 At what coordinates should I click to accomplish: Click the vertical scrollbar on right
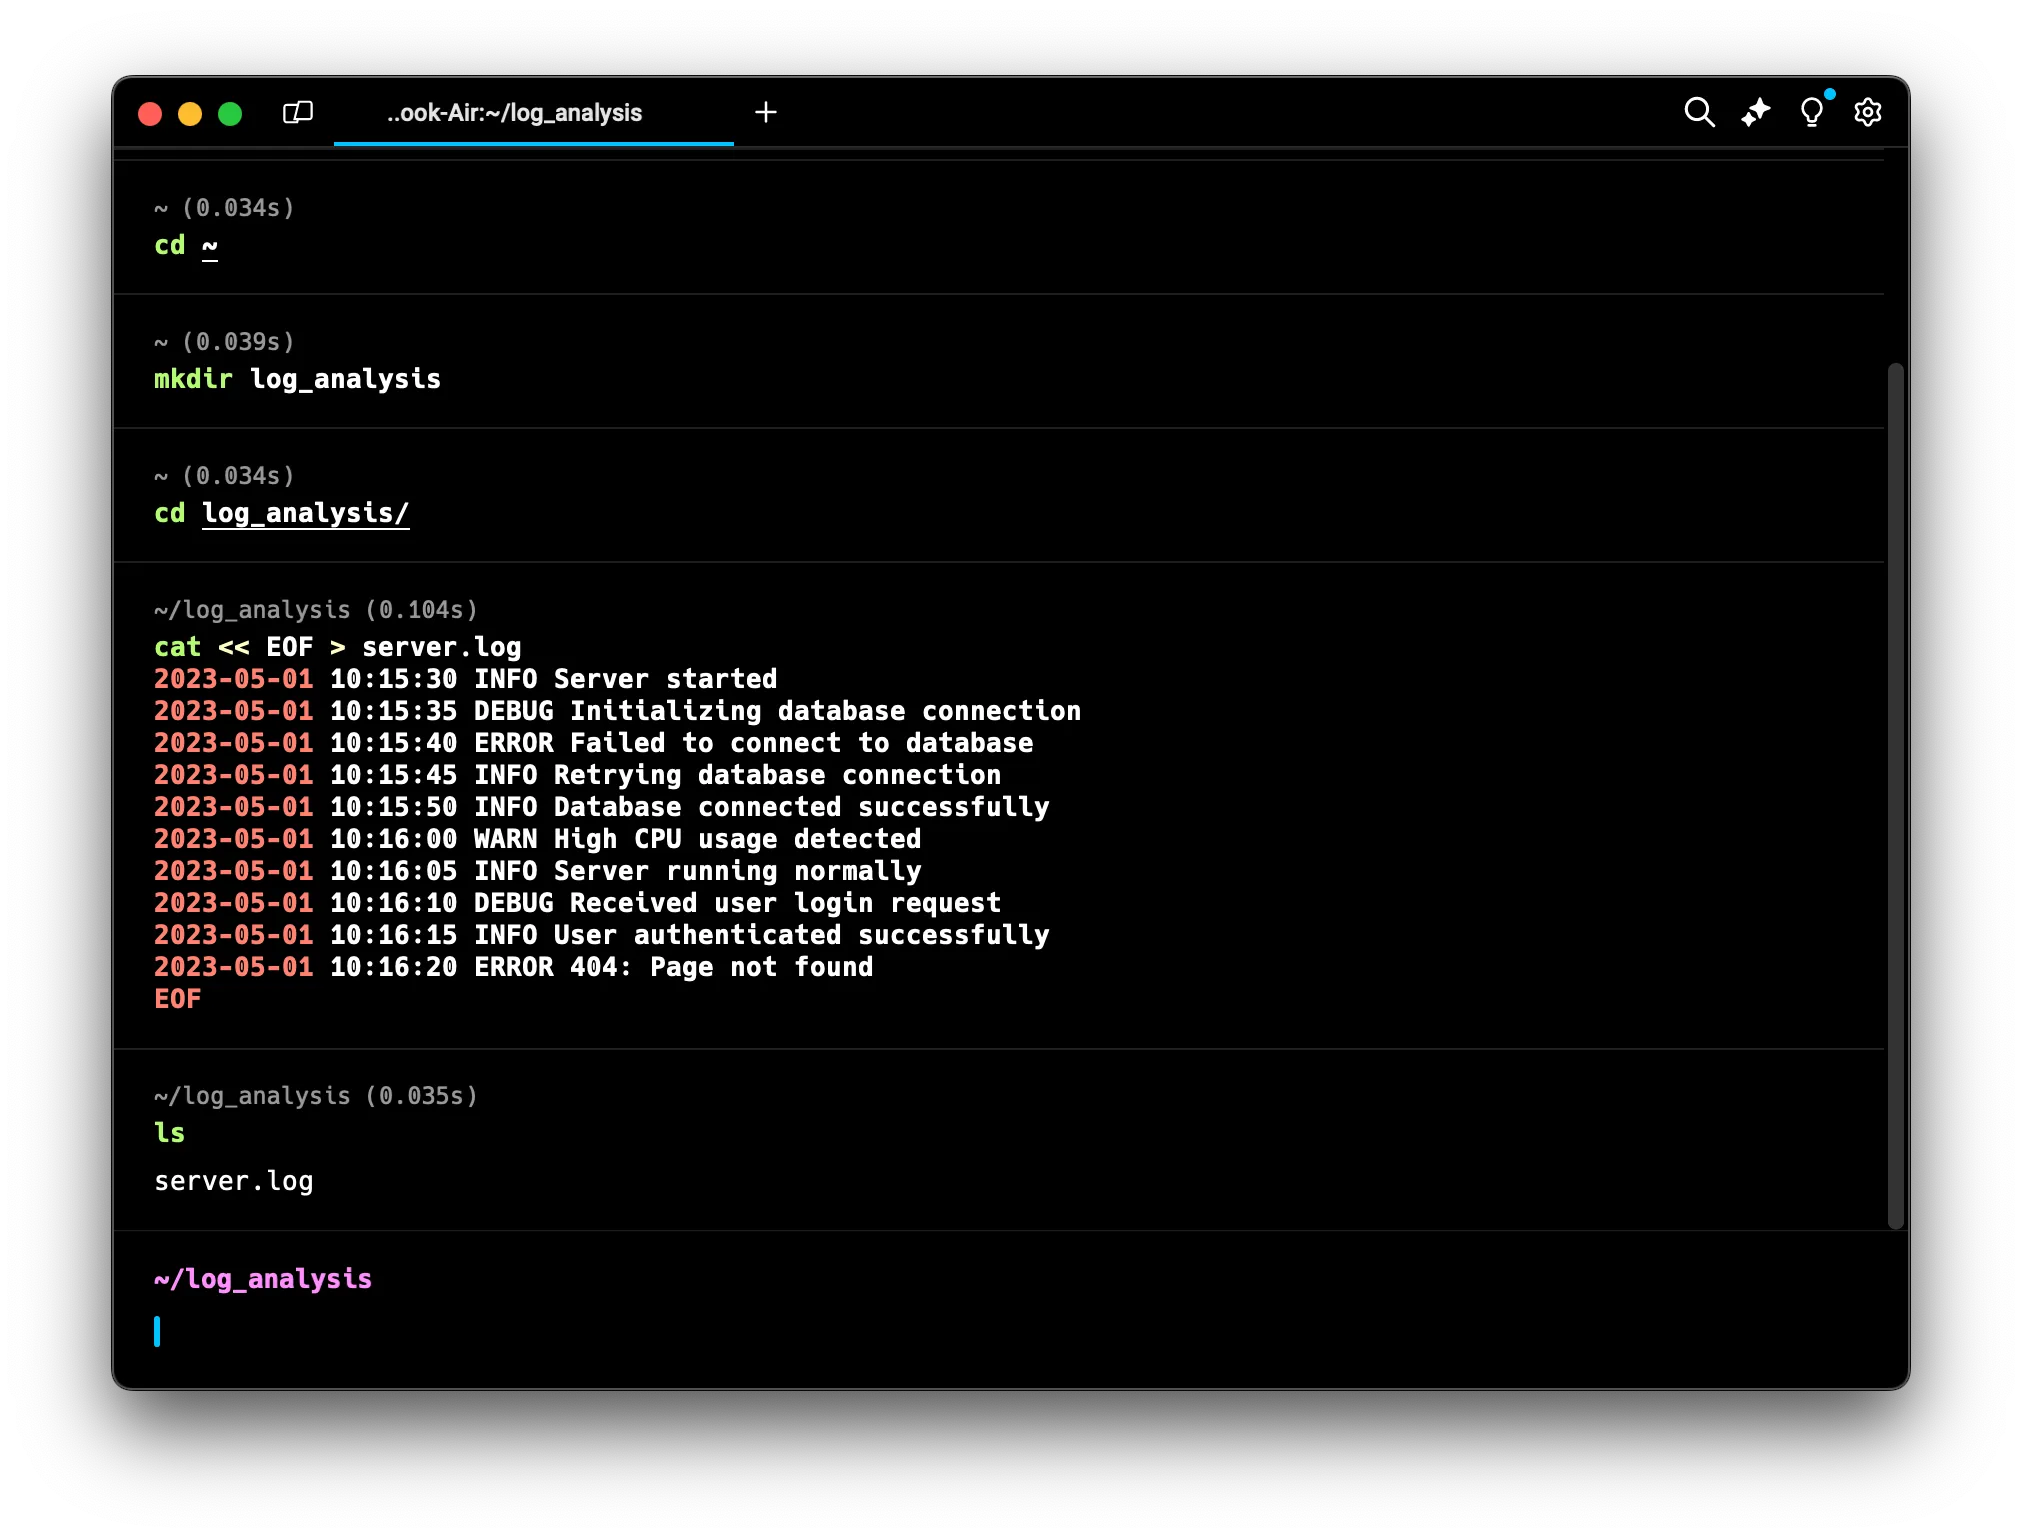click(1895, 795)
